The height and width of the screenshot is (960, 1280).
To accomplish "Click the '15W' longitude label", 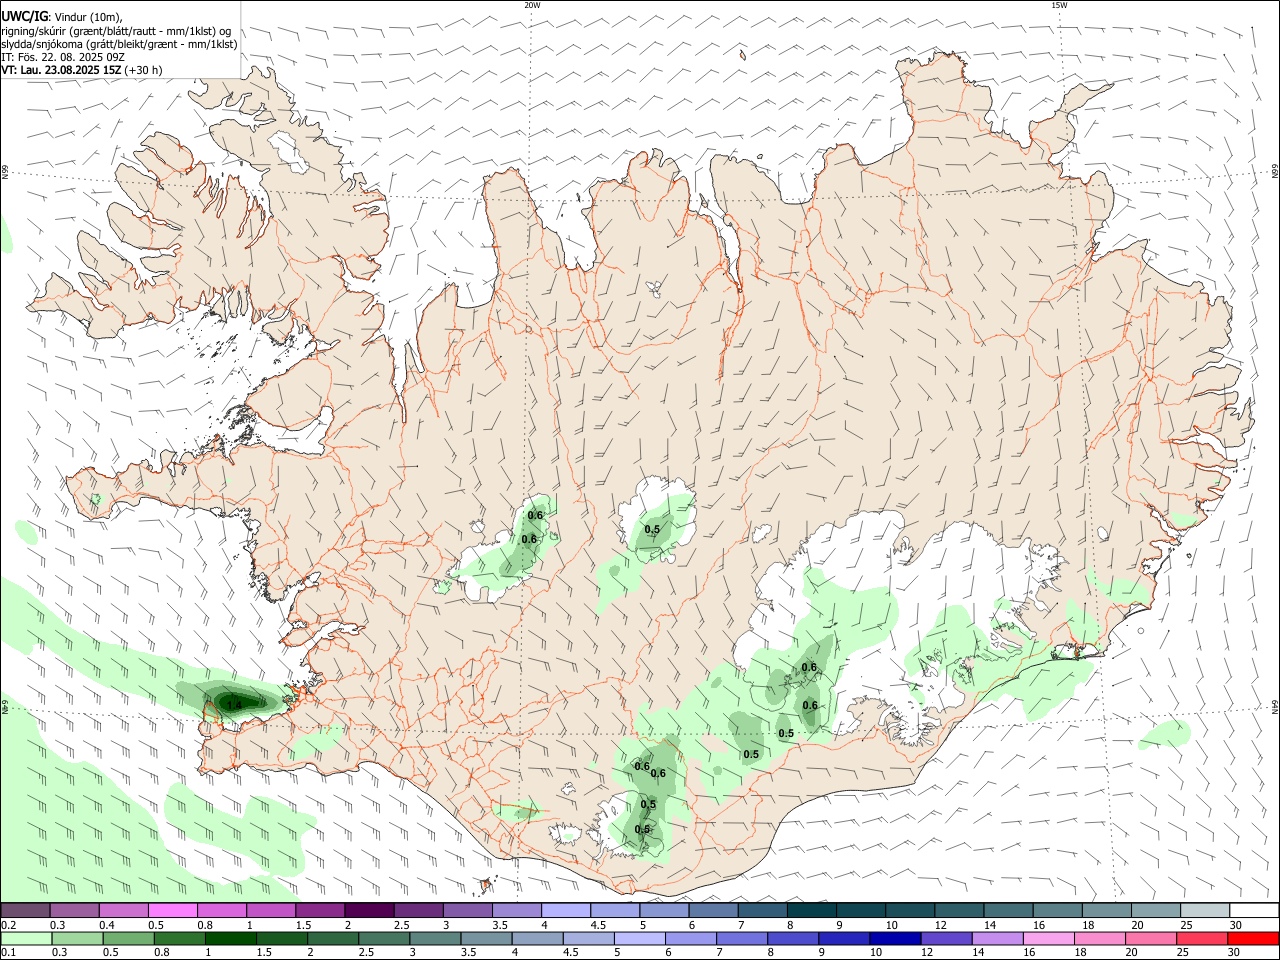I will (x=1059, y=5).
